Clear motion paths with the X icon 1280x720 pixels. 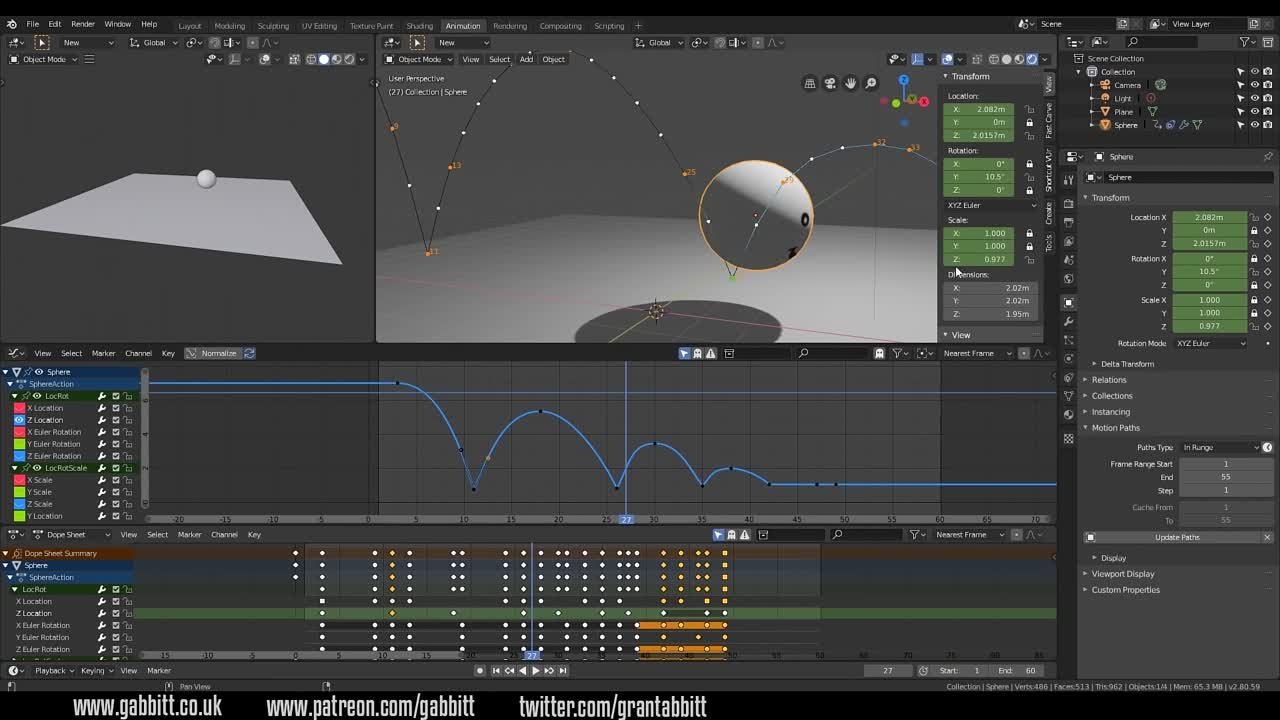pyautogui.click(x=1267, y=537)
